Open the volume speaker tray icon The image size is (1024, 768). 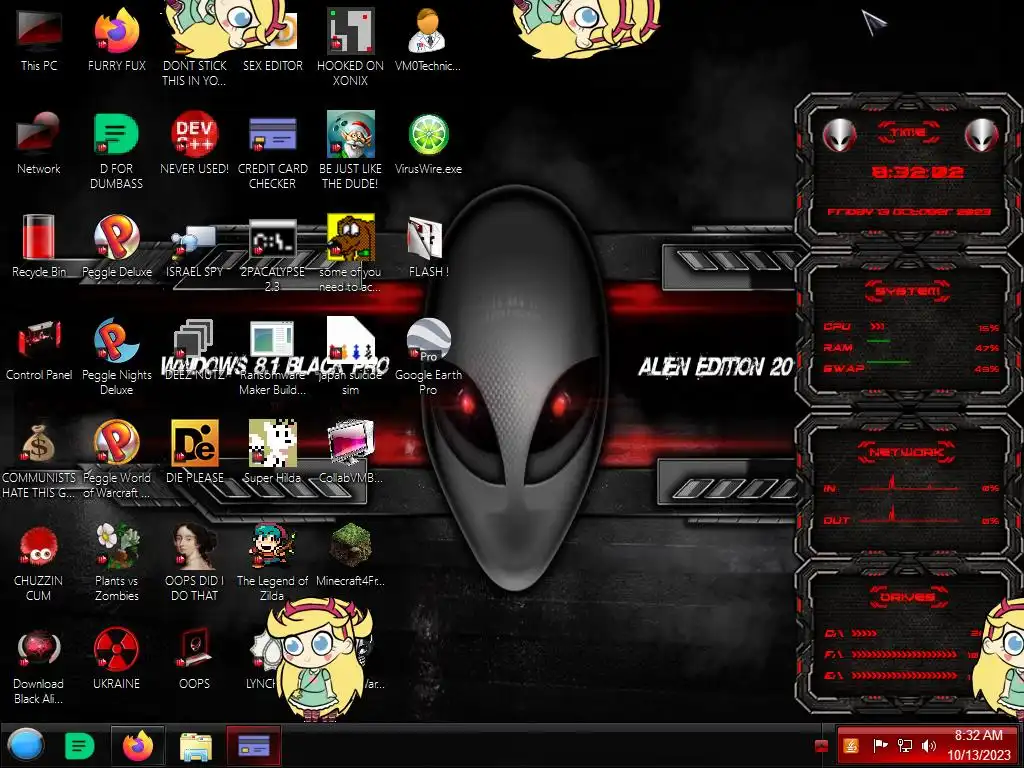(928, 745)
